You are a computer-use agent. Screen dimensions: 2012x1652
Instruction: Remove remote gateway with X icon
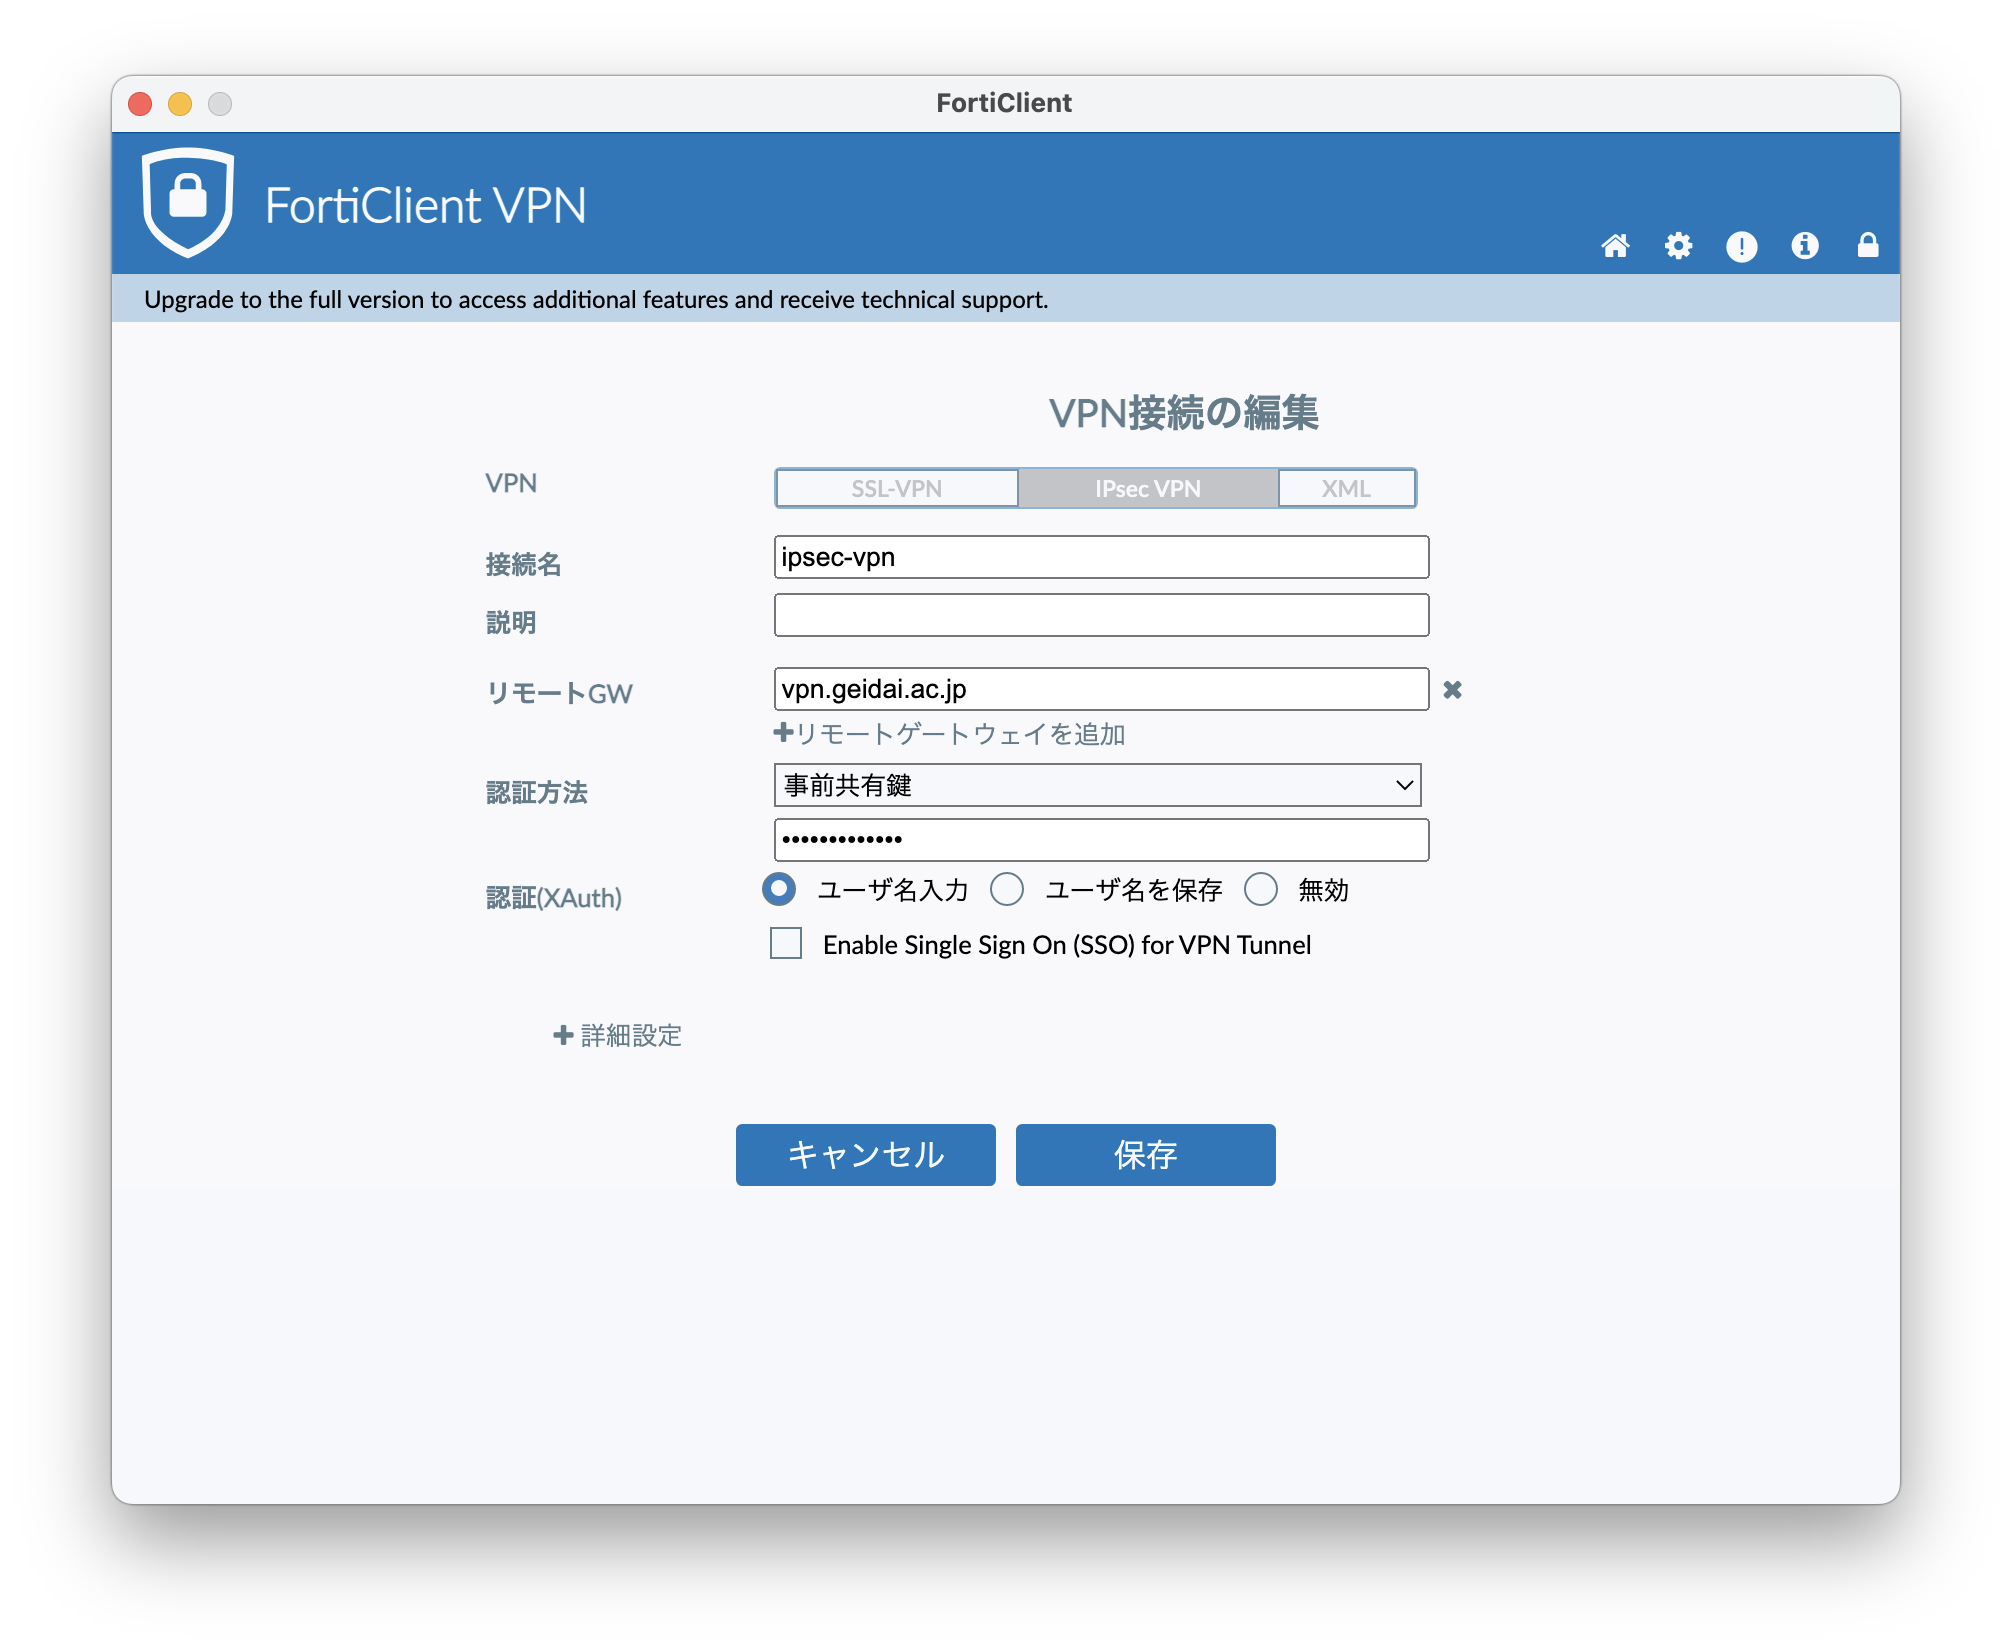(x=1452, y=690)
